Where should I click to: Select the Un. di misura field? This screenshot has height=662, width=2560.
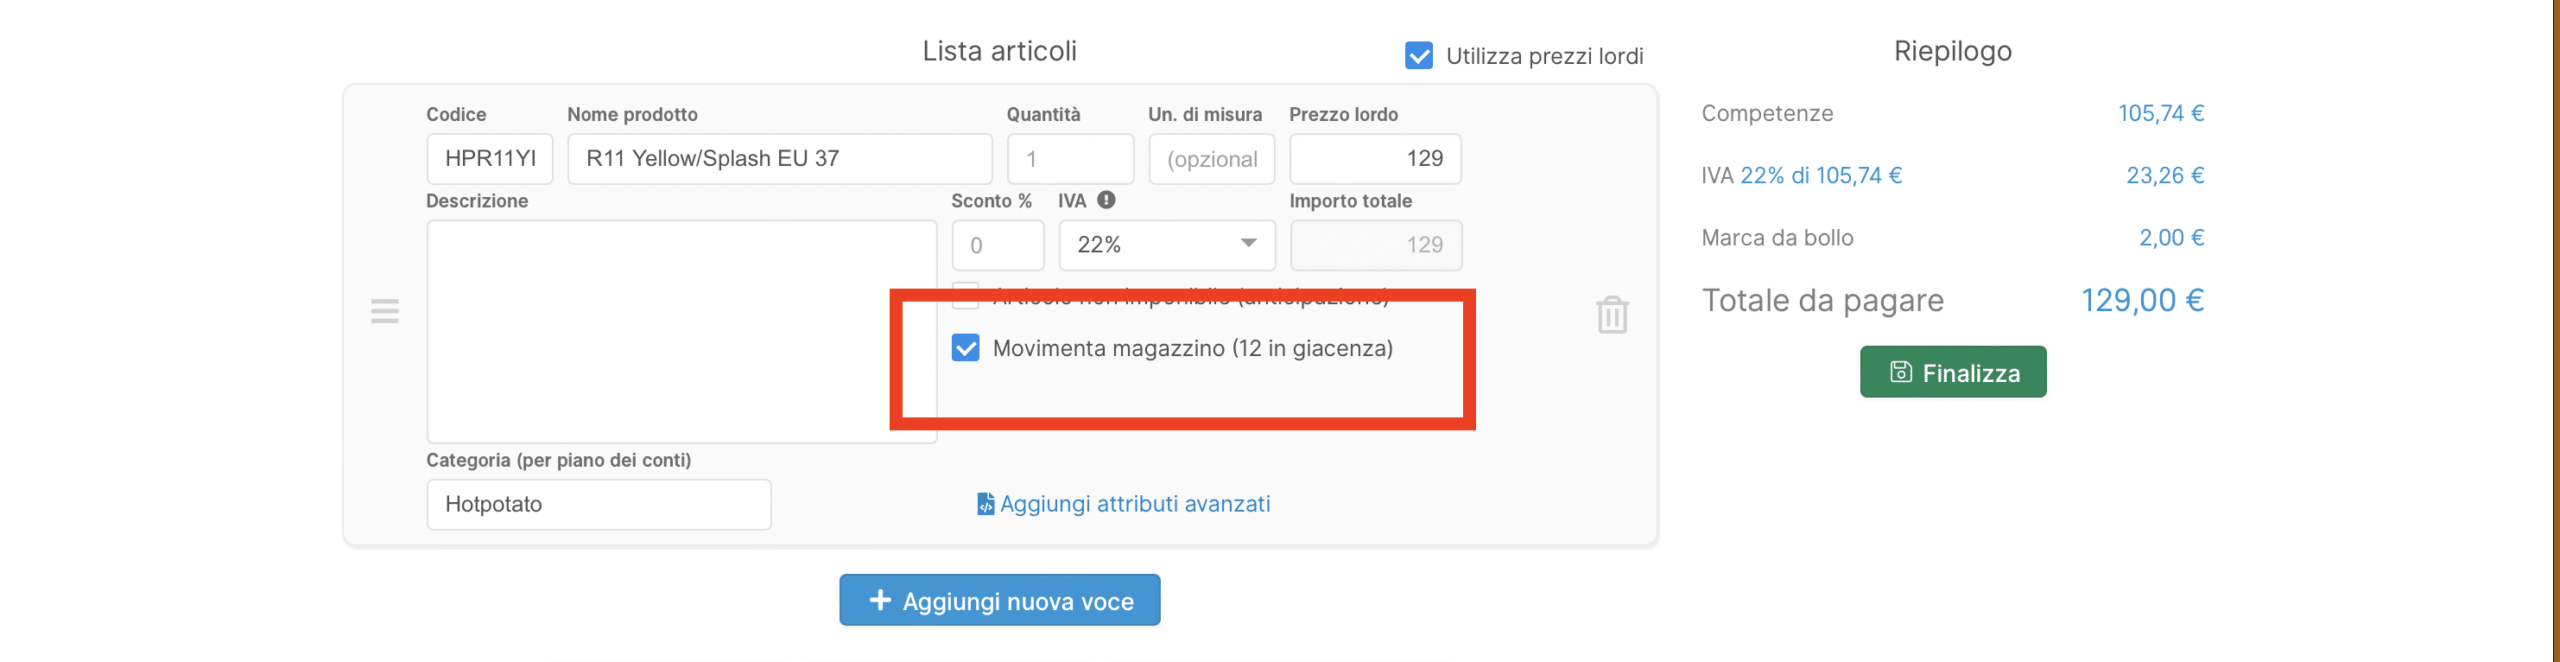point(1211,159)
